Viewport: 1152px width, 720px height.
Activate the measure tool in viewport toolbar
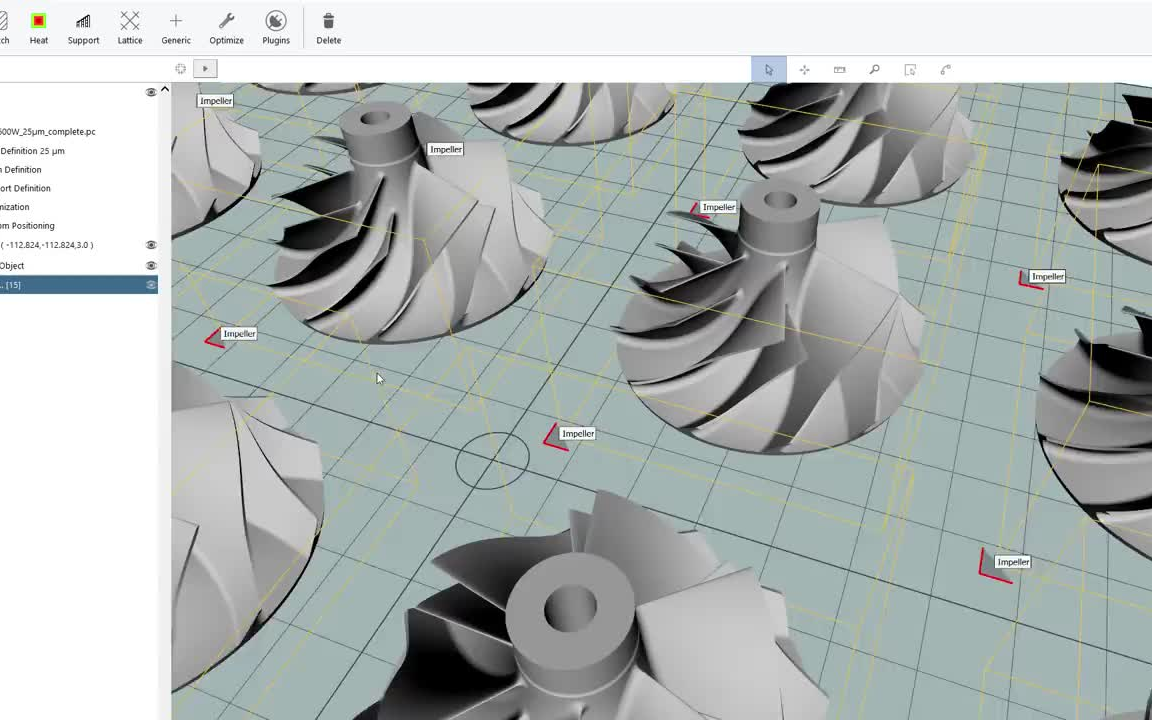pos(839,69)
